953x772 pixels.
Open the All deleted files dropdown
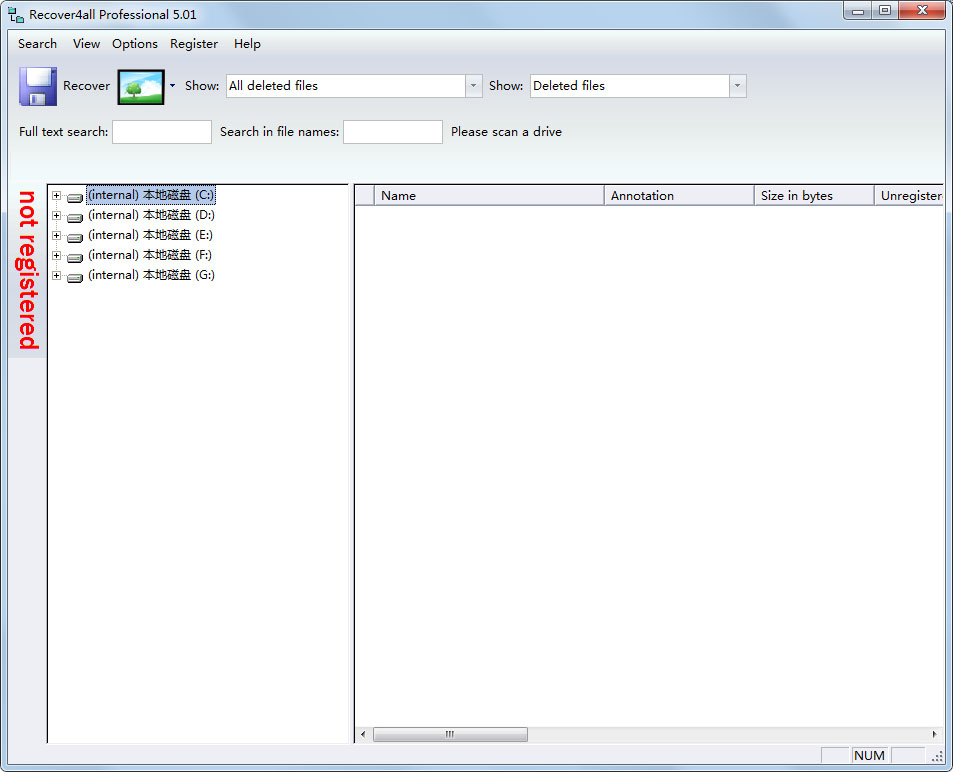click(x=473, y=86)
